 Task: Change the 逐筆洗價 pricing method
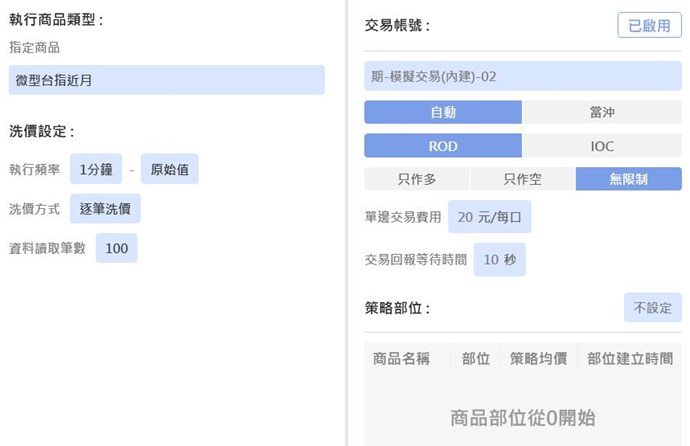click(105, 208)
